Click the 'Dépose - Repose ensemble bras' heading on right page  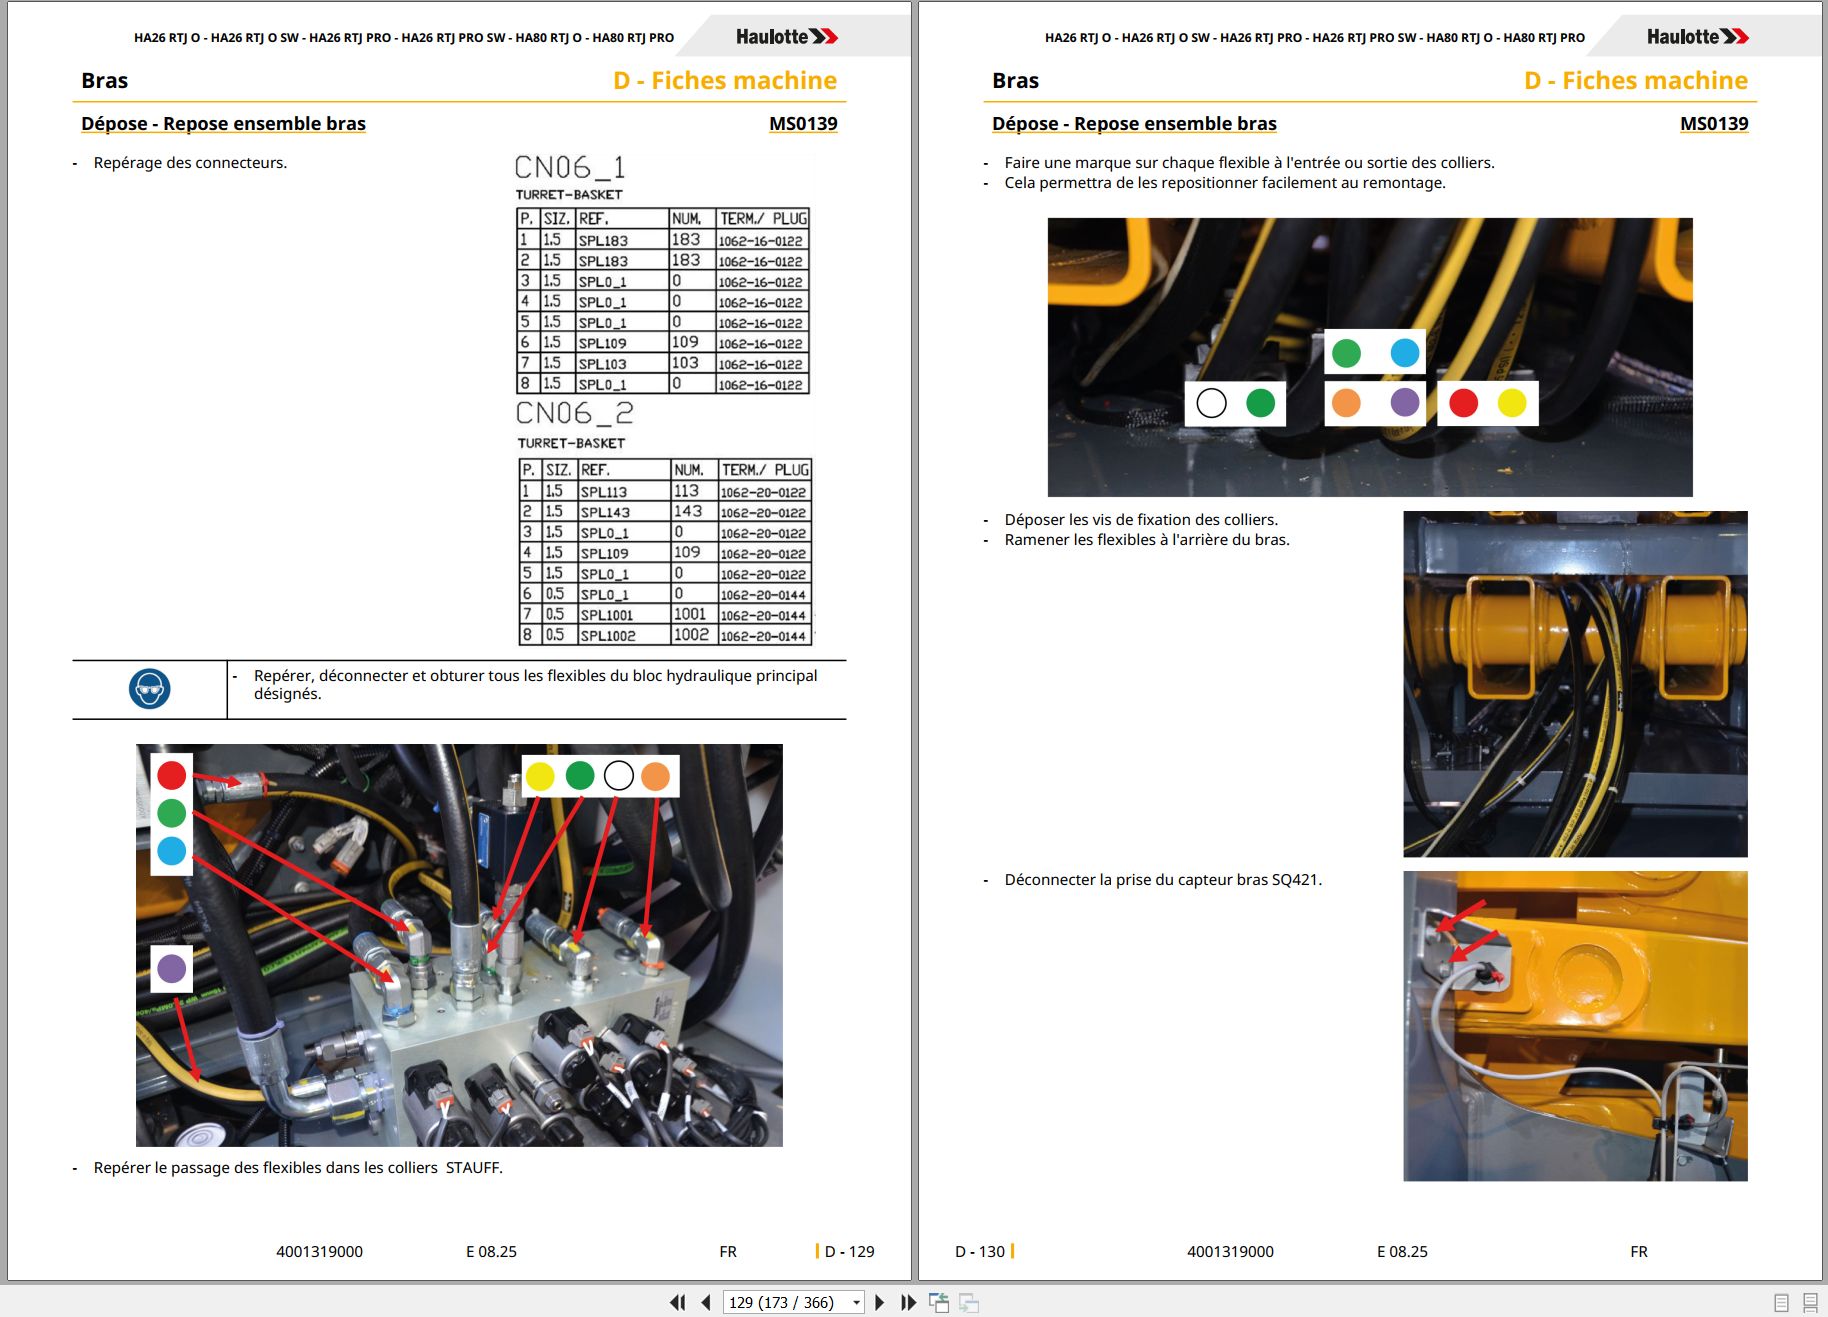1134,123
